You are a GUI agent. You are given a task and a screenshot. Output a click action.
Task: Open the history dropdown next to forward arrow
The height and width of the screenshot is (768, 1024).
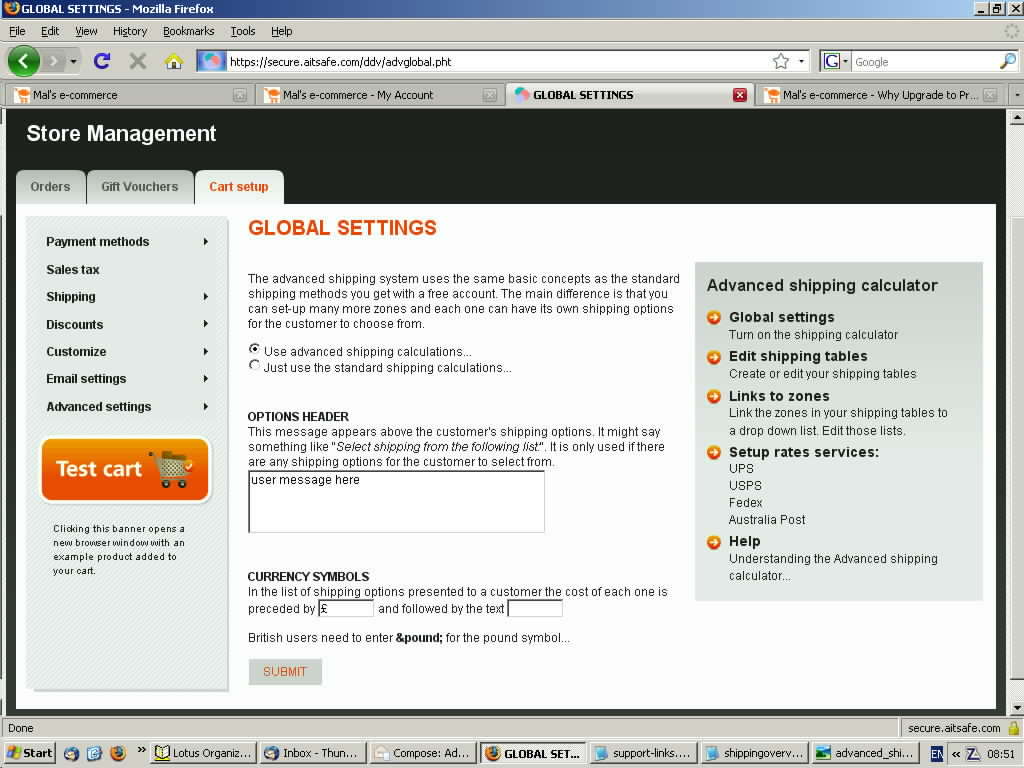click(73, 61)
